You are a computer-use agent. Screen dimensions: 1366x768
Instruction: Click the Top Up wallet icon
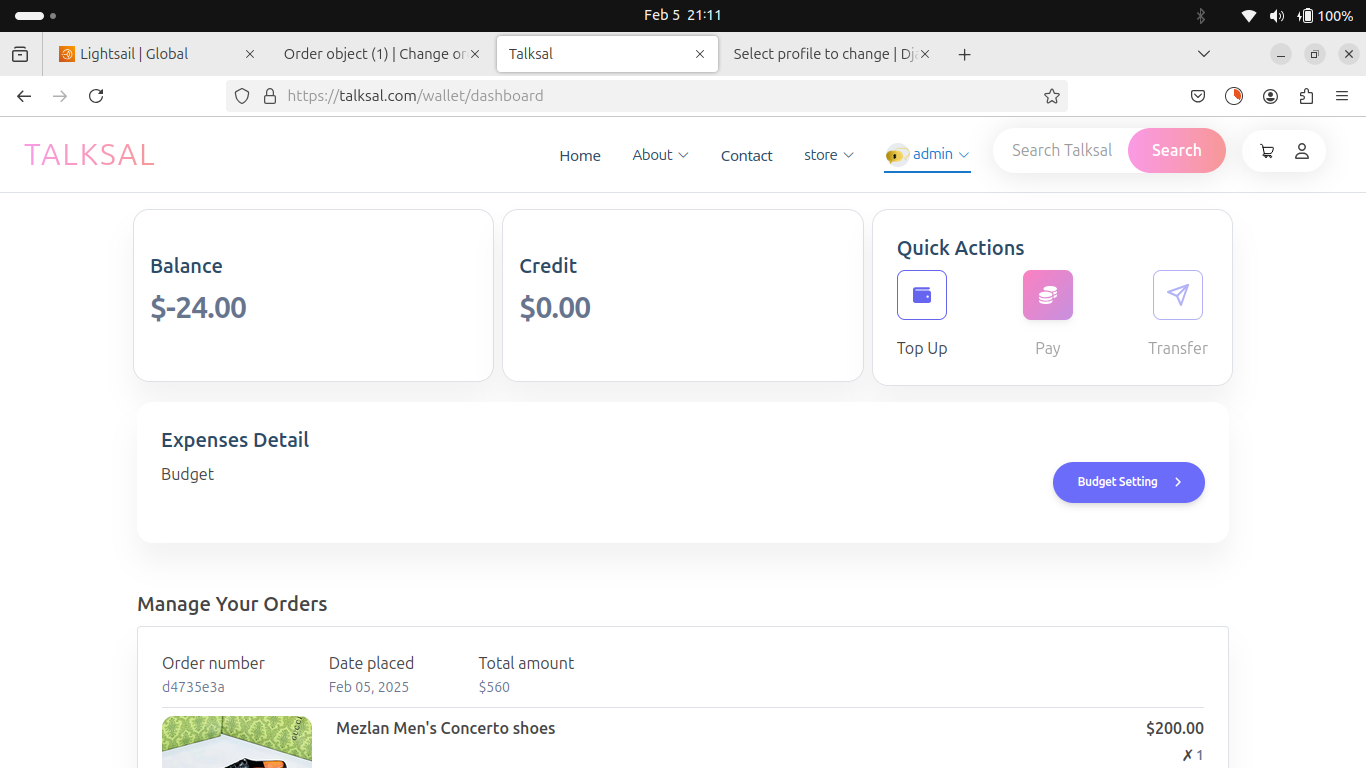[922, 295]
